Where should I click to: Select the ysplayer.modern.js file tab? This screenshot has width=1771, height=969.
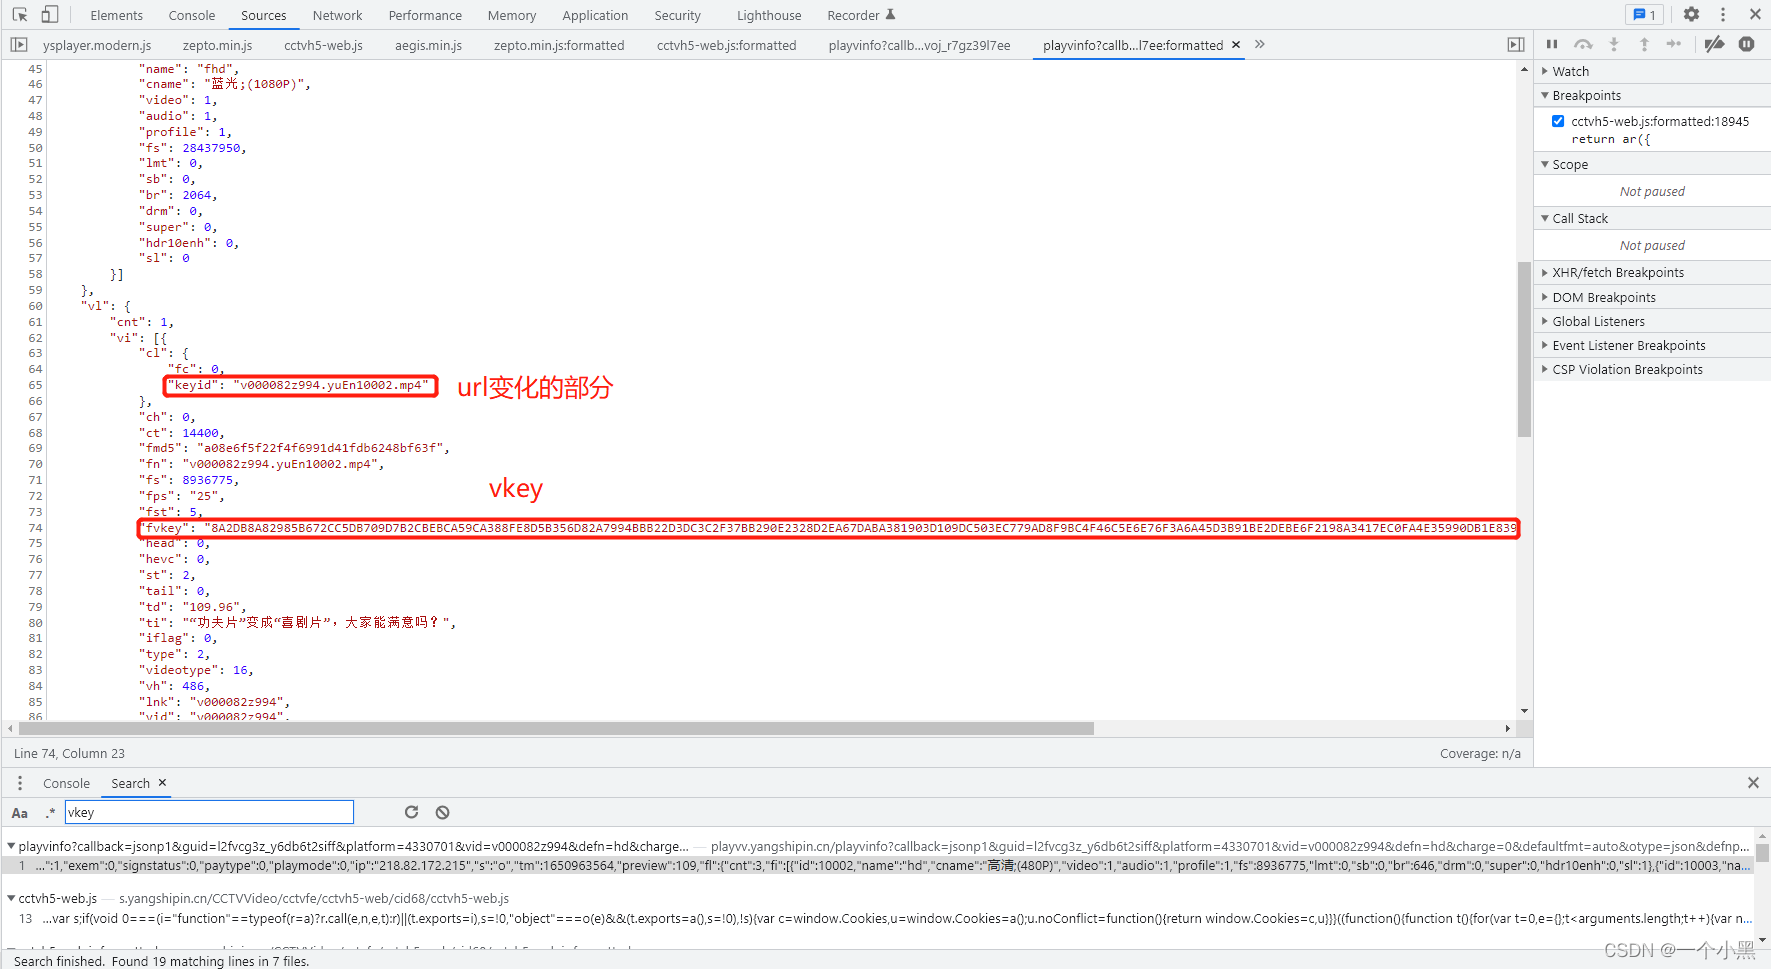pyautogui.click(x=97, y=45)
